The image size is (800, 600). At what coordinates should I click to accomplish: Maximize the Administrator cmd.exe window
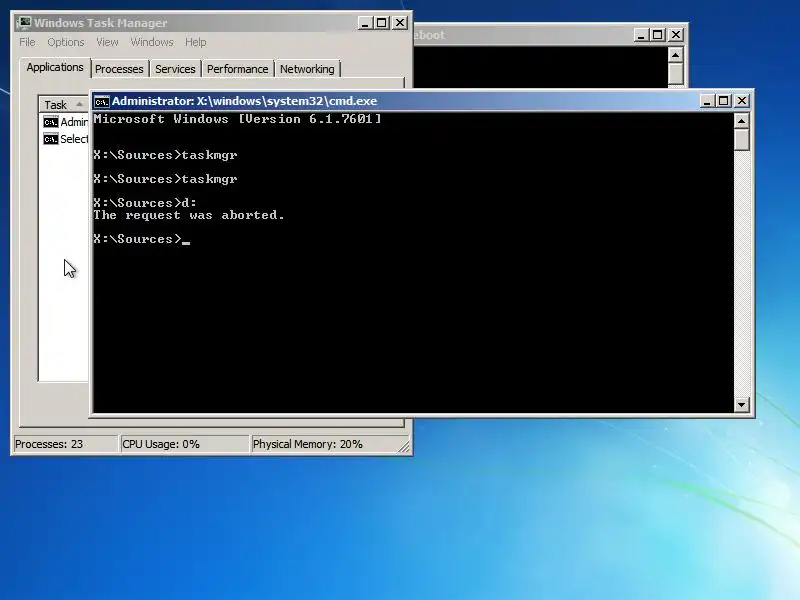click(x=724, y=101)
